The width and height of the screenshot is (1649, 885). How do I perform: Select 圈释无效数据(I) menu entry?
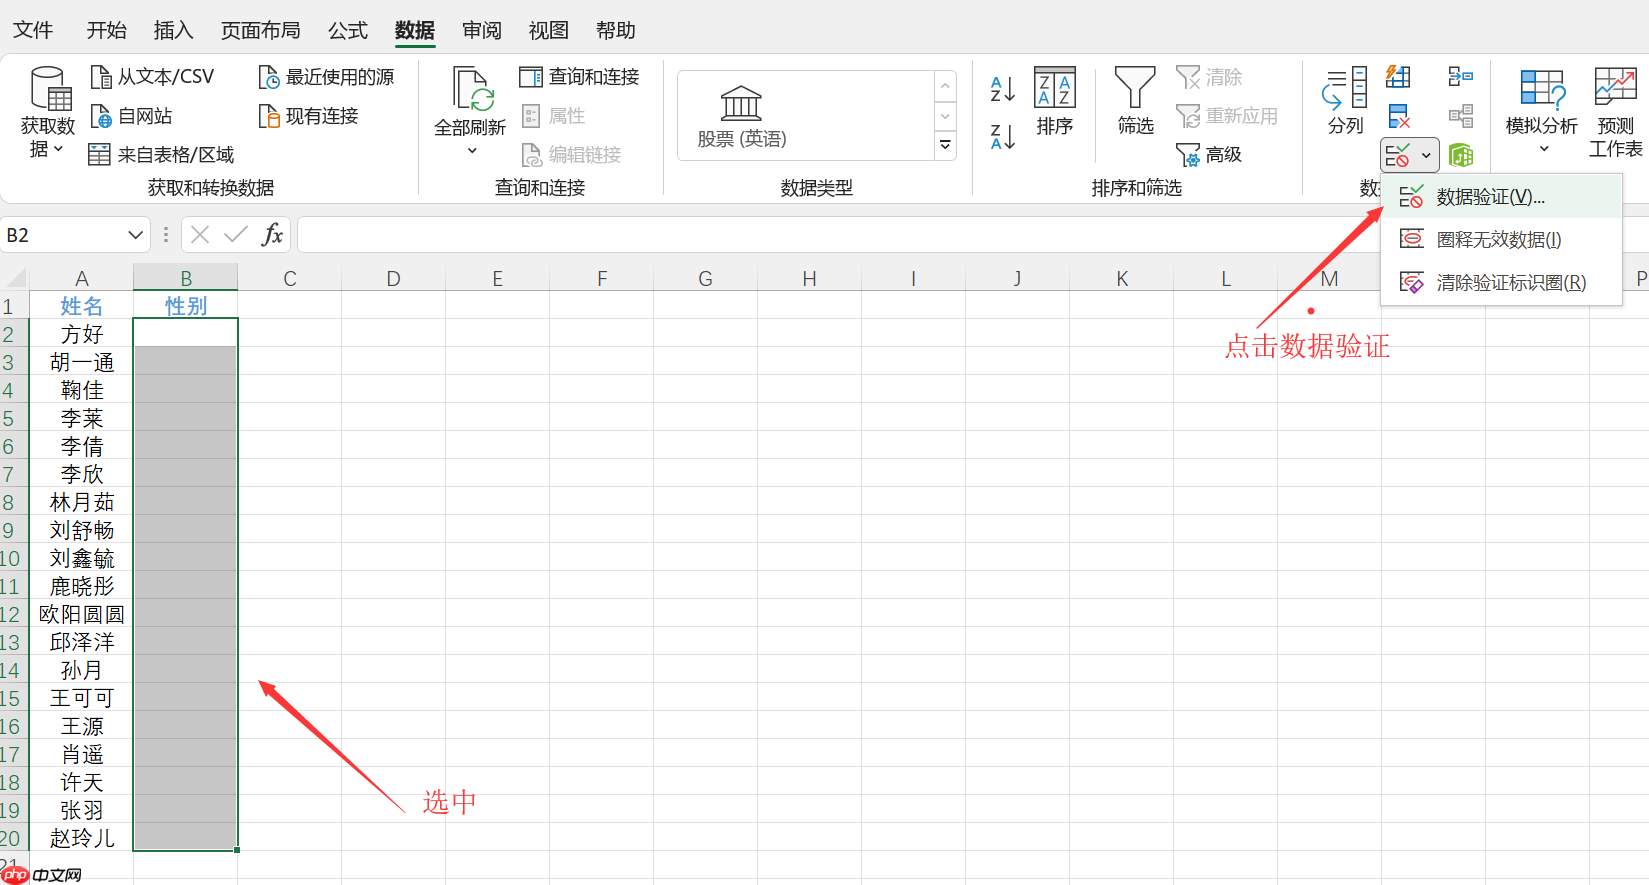tap(1501, 240)
